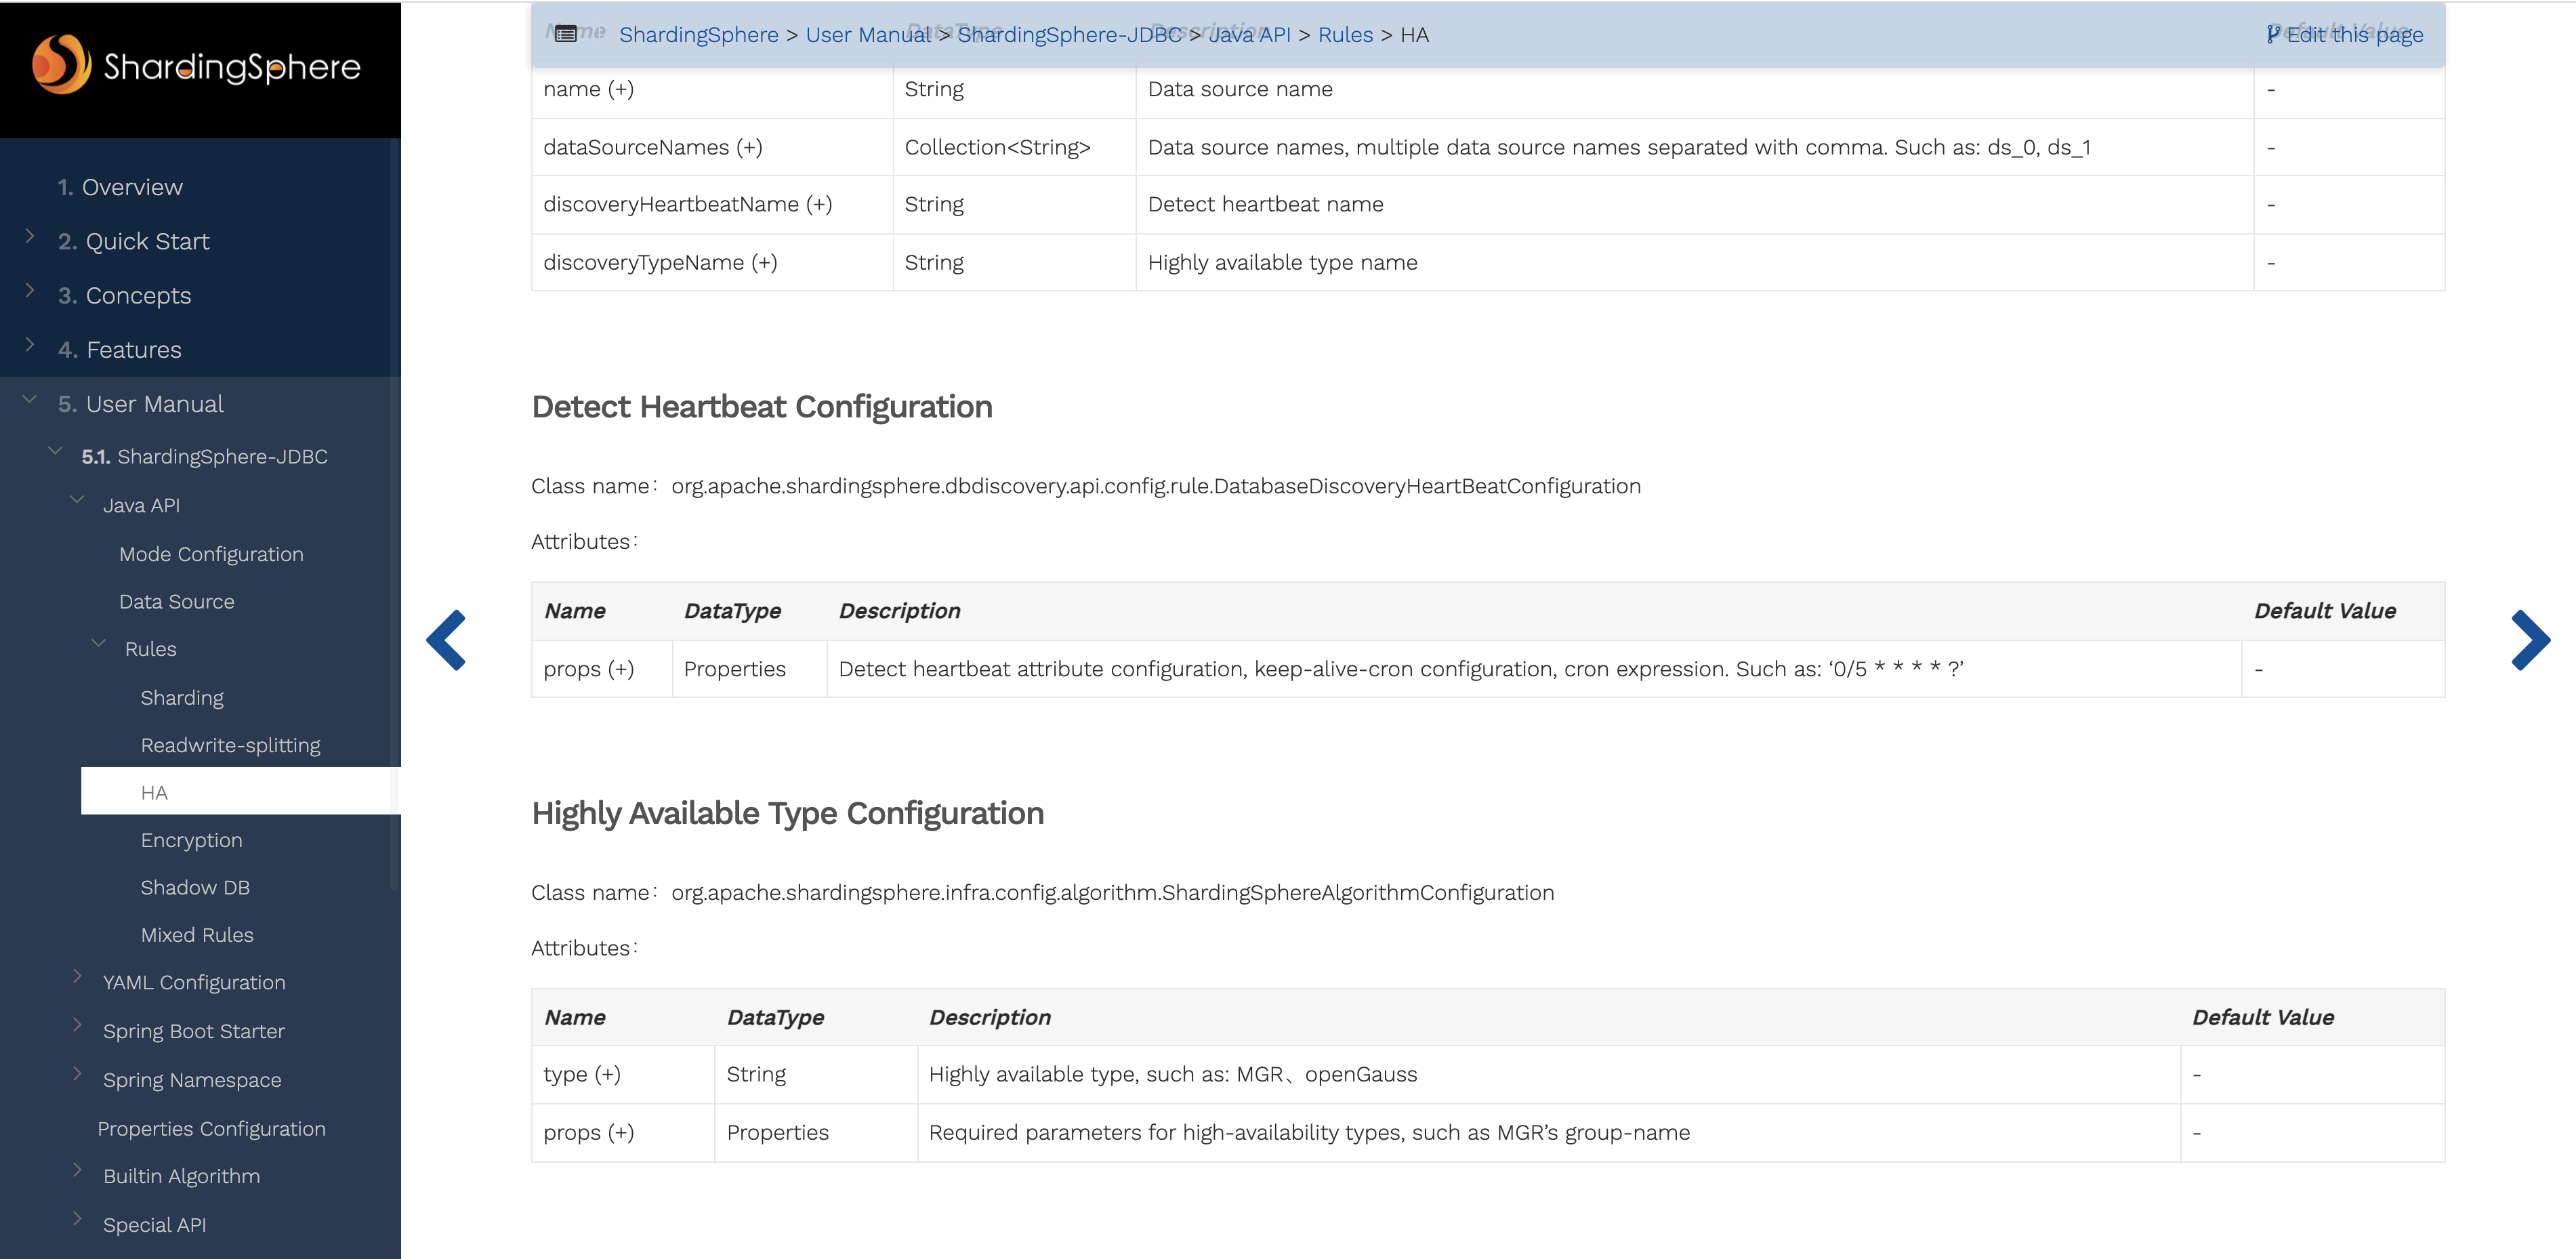Collapse the User Manual section chevron
This screenshot has height=1259, width=2576.
(30, 400)
